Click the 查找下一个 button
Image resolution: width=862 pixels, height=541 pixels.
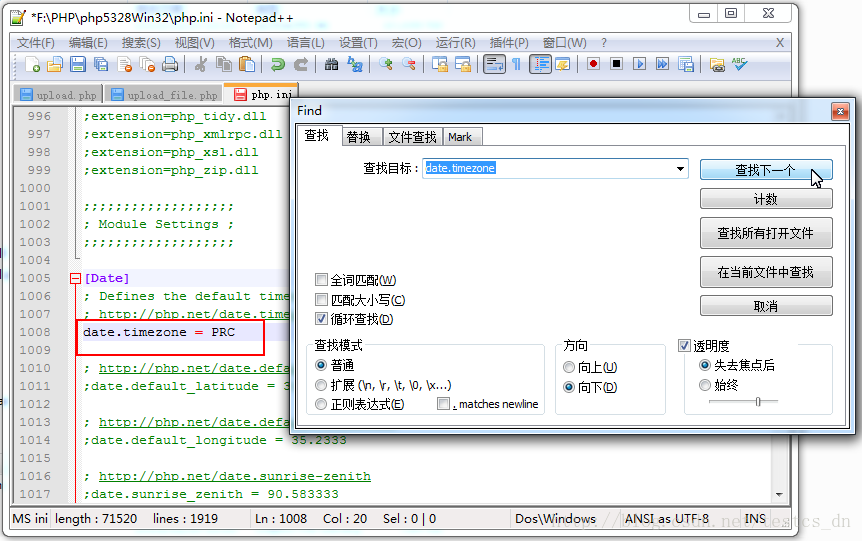pyautogui.click(x=766, y=170)
